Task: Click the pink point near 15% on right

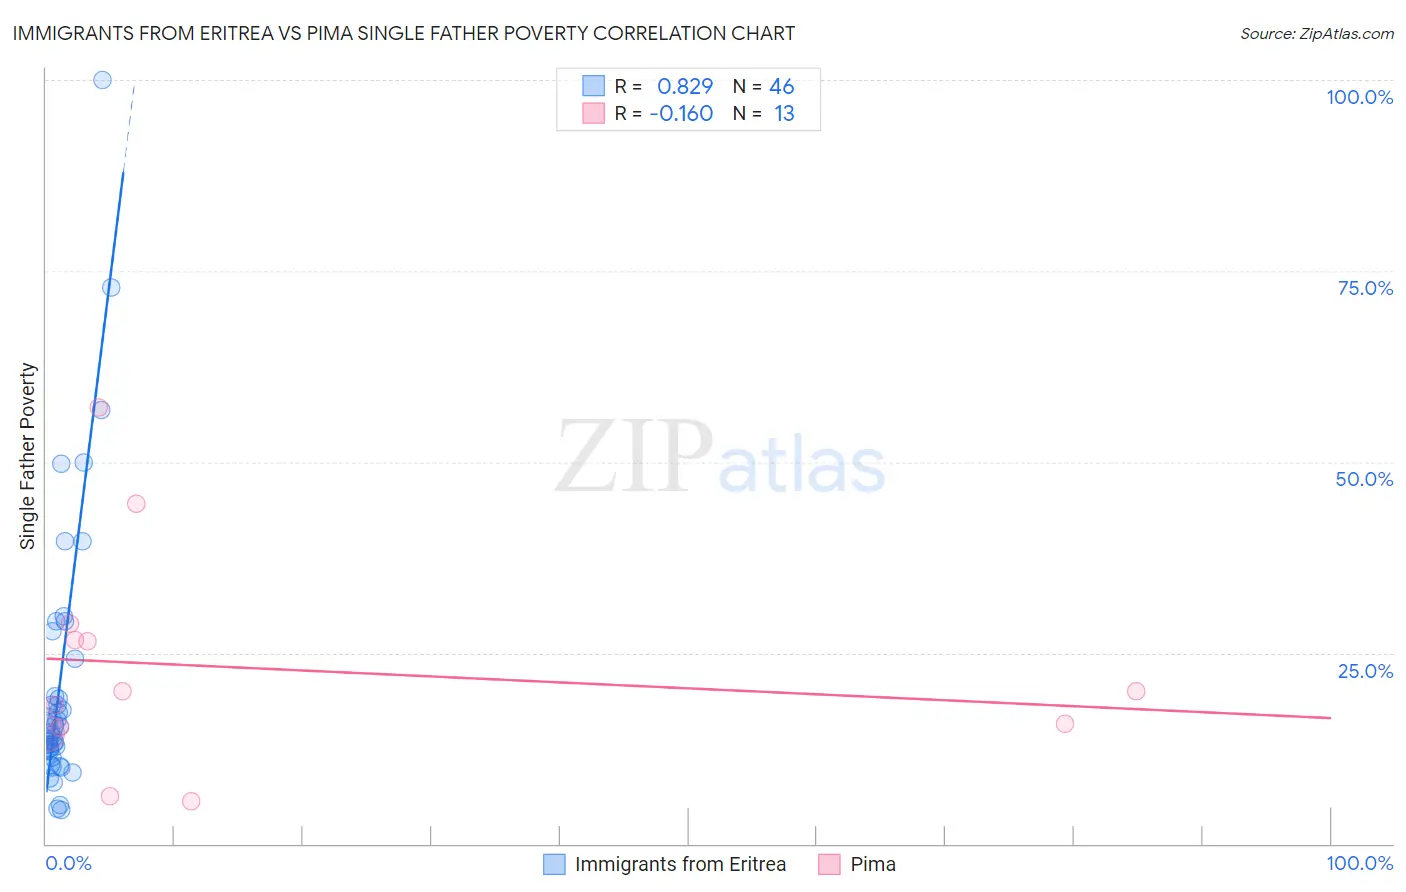Action: (x=1065, y=724)
